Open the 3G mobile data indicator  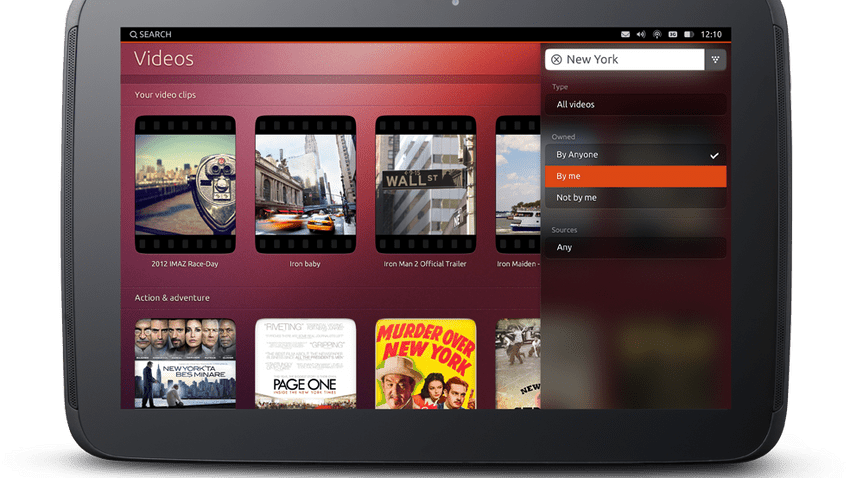pyautogui.click(x=673, y=34)
